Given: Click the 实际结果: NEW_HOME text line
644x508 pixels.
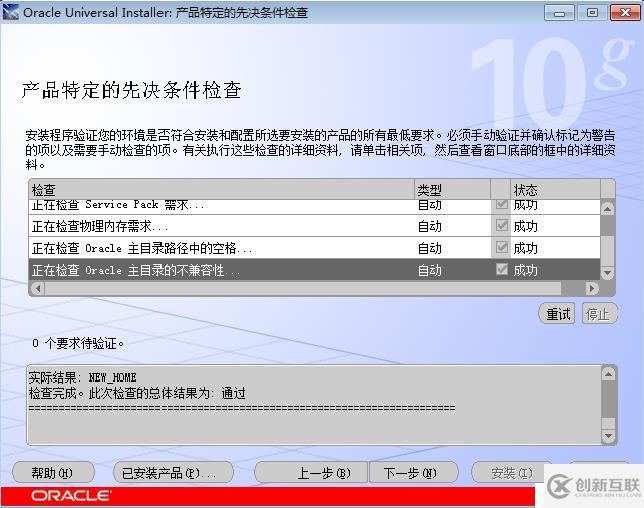Looking at the screenshot, I should (x=83, y=377).
